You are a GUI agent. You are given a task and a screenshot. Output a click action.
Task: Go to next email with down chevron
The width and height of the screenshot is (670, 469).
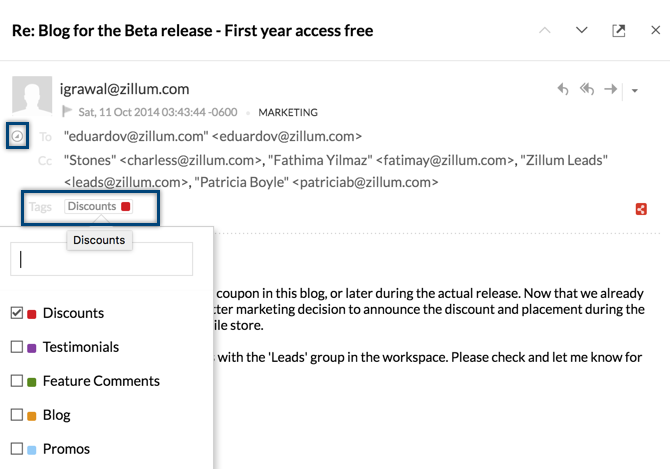tap(582, 31)
